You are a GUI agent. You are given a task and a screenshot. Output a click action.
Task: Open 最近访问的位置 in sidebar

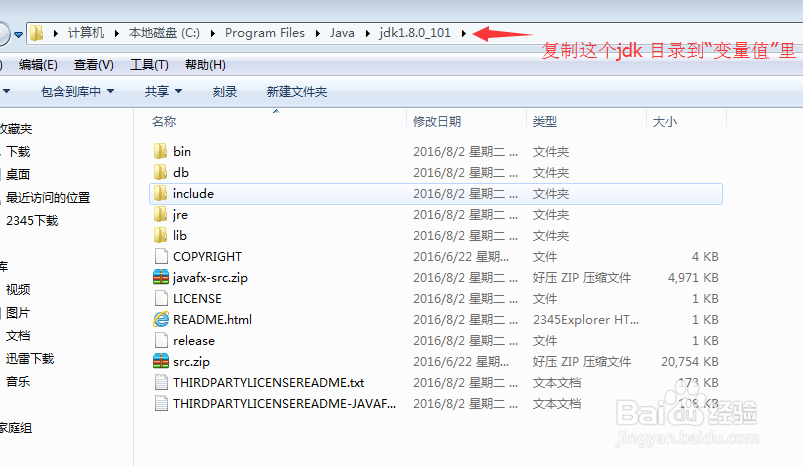[x=48, y=198]
